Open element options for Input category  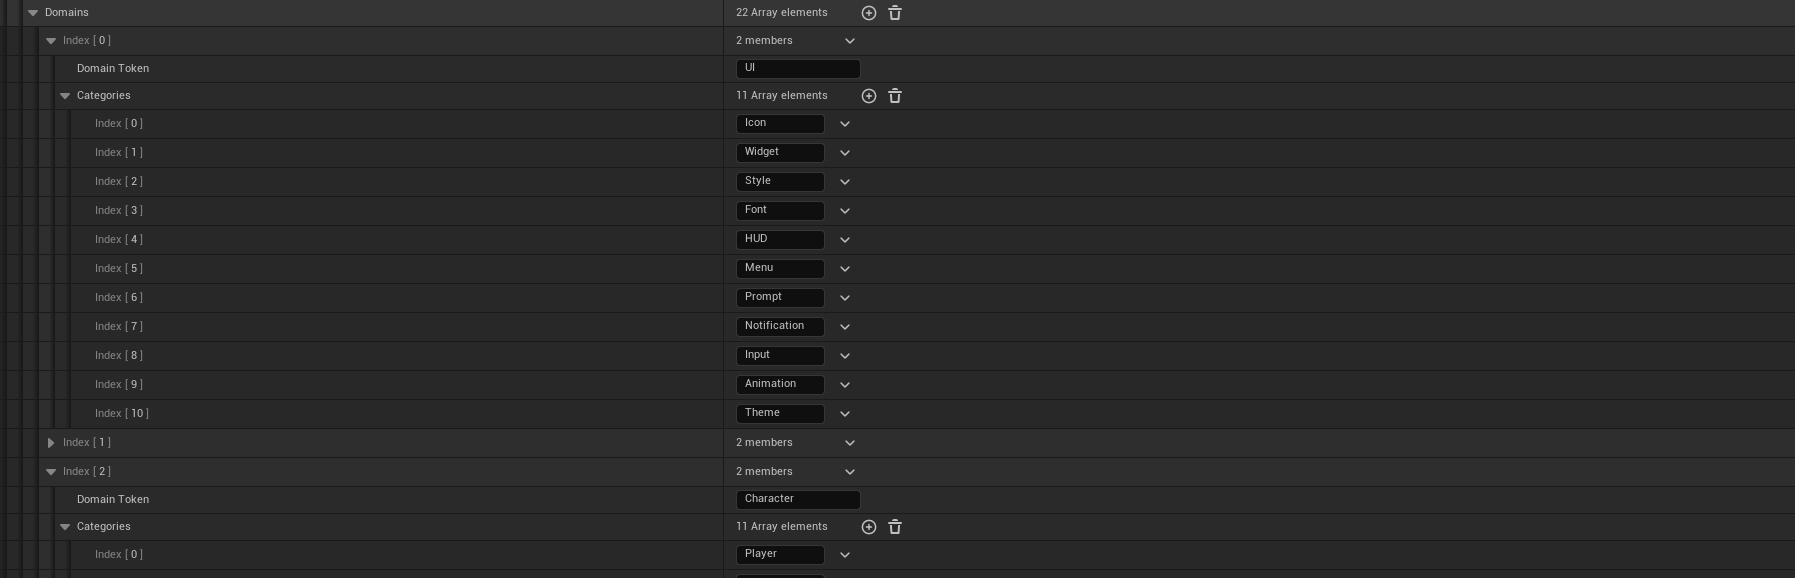[x=845, y=356]
